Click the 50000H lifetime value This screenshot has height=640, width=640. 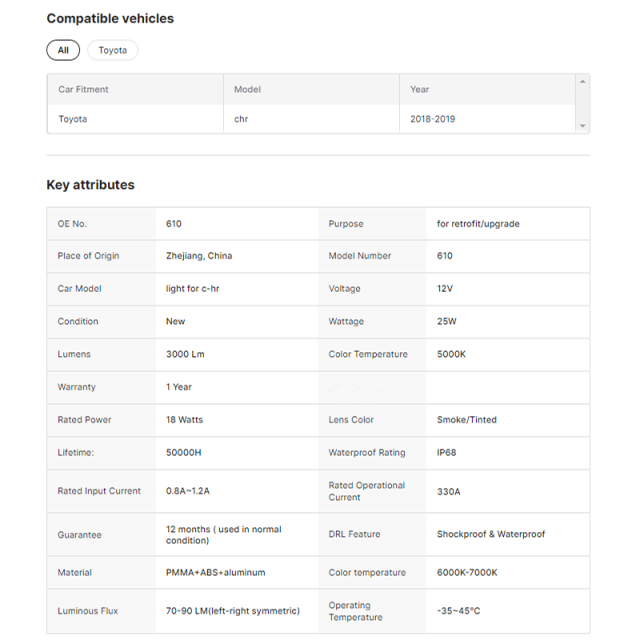183,452
